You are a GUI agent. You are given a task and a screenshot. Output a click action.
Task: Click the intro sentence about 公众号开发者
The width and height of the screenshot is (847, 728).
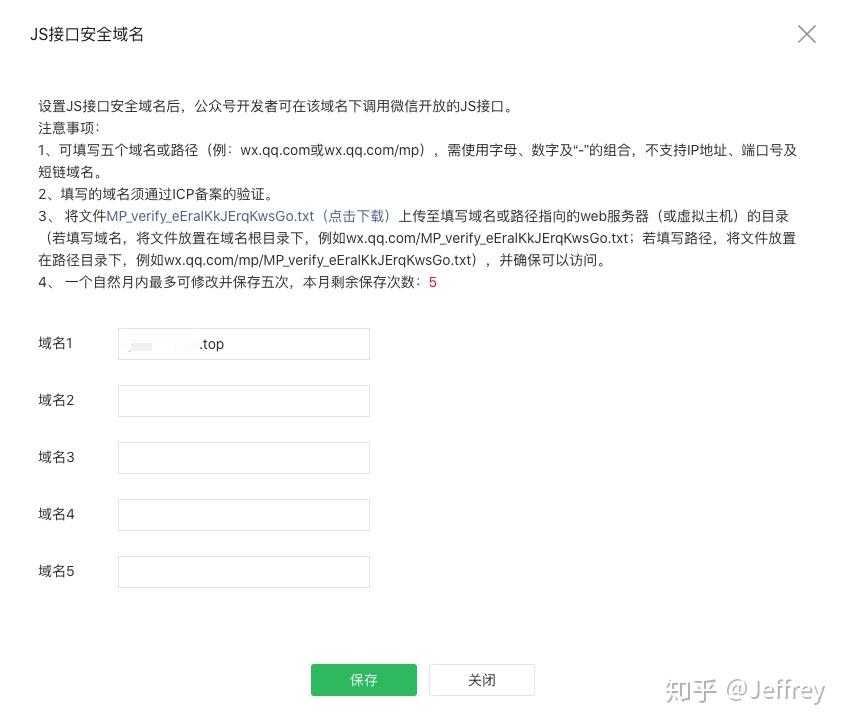[x=275, y=106]
